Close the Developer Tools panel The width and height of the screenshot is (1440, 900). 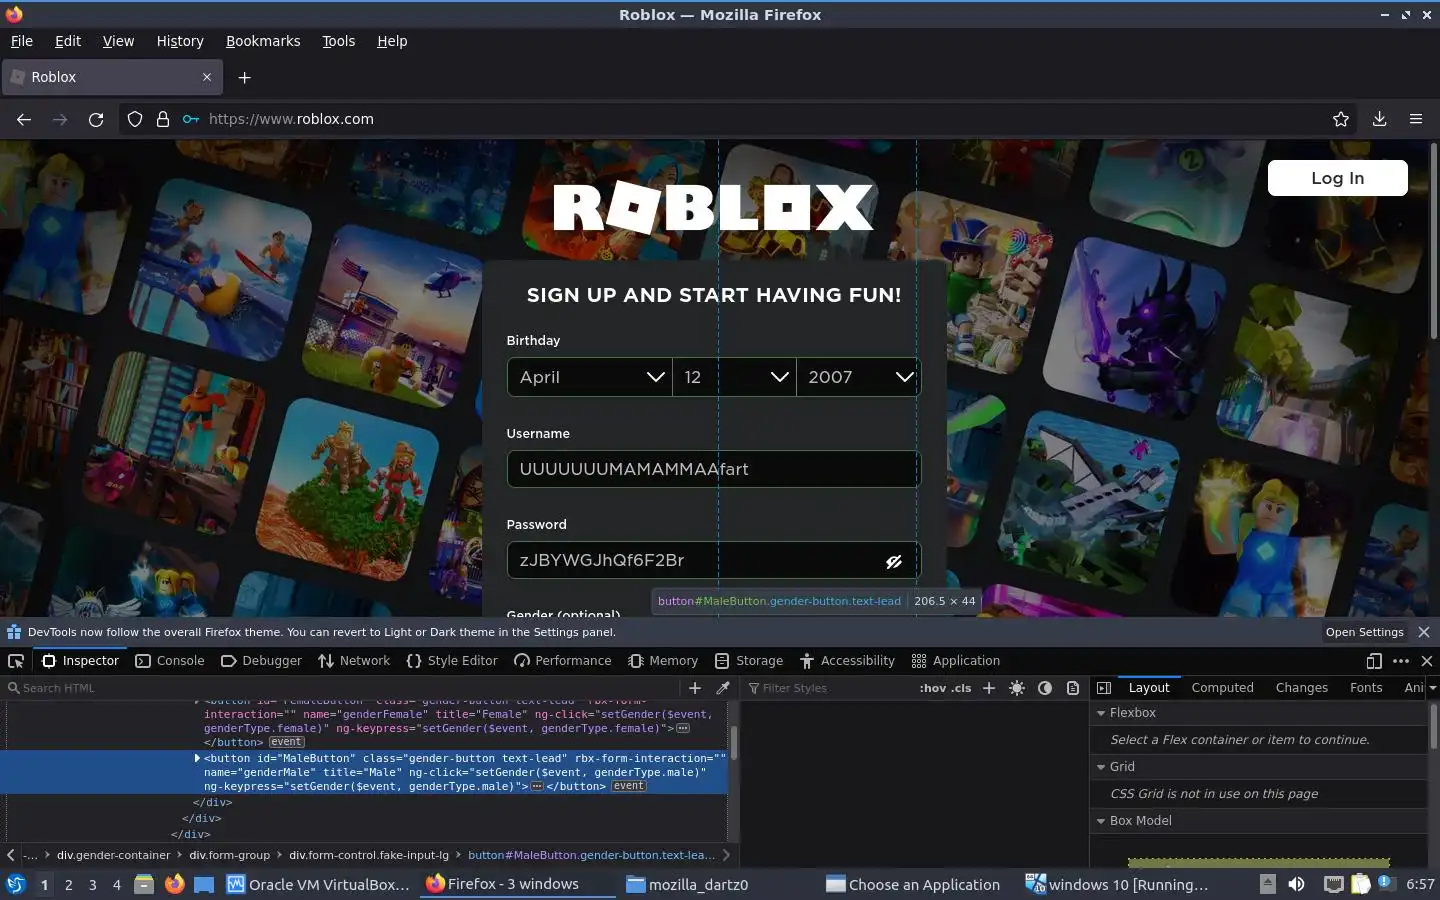point(1427,661)
